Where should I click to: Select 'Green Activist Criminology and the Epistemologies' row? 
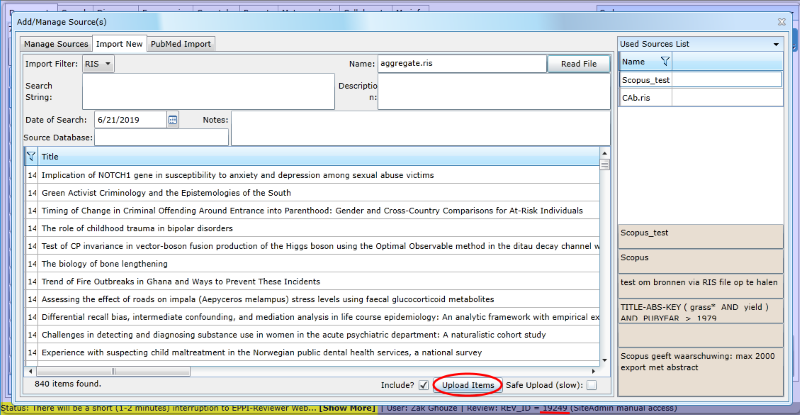312,193
